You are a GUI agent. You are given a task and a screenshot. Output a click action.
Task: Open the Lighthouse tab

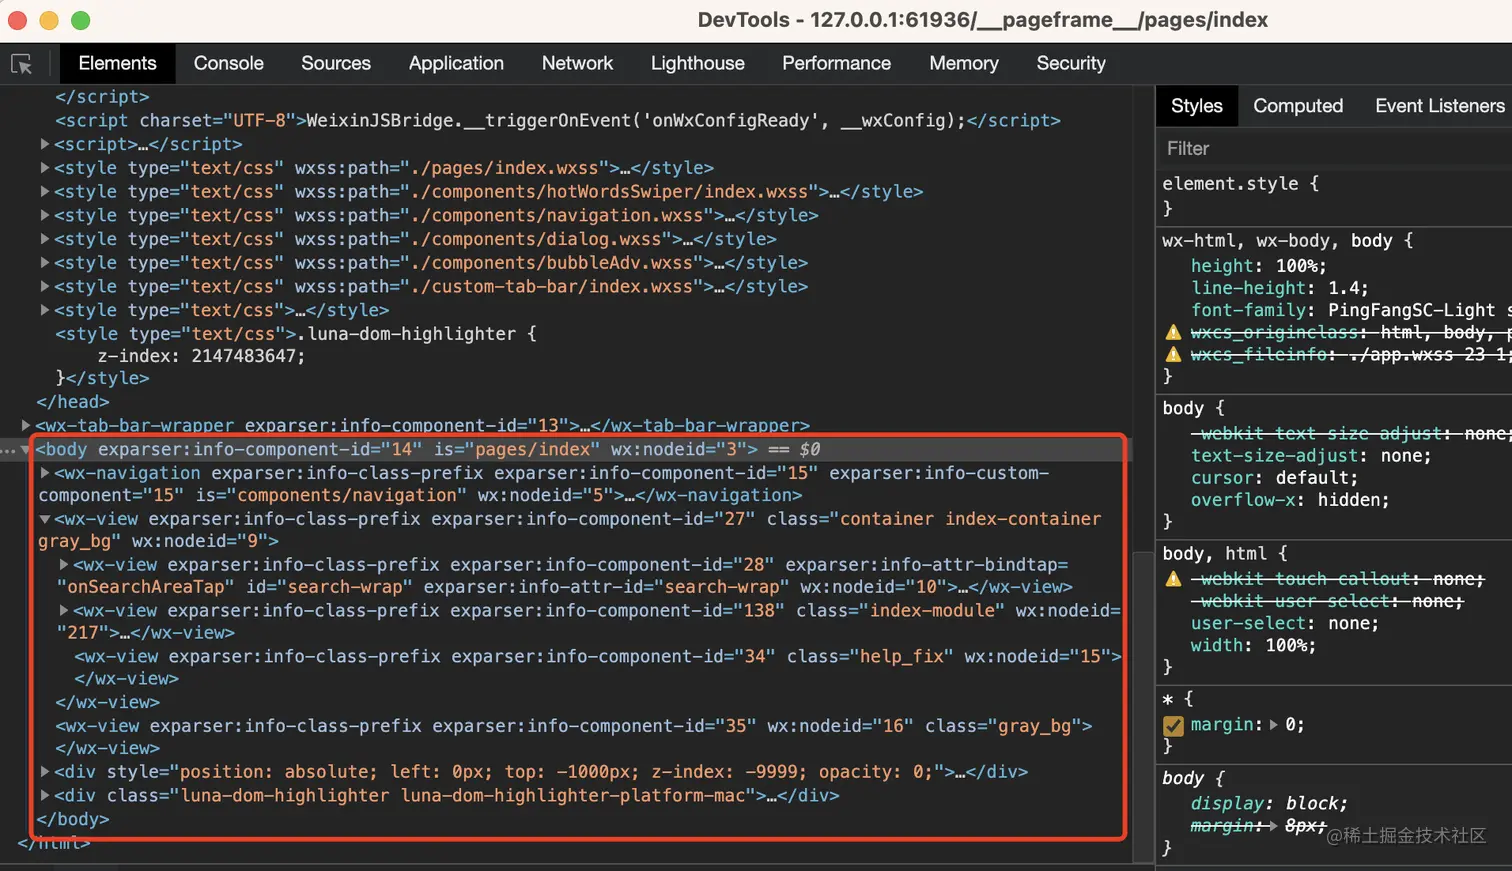pos(698,64)
